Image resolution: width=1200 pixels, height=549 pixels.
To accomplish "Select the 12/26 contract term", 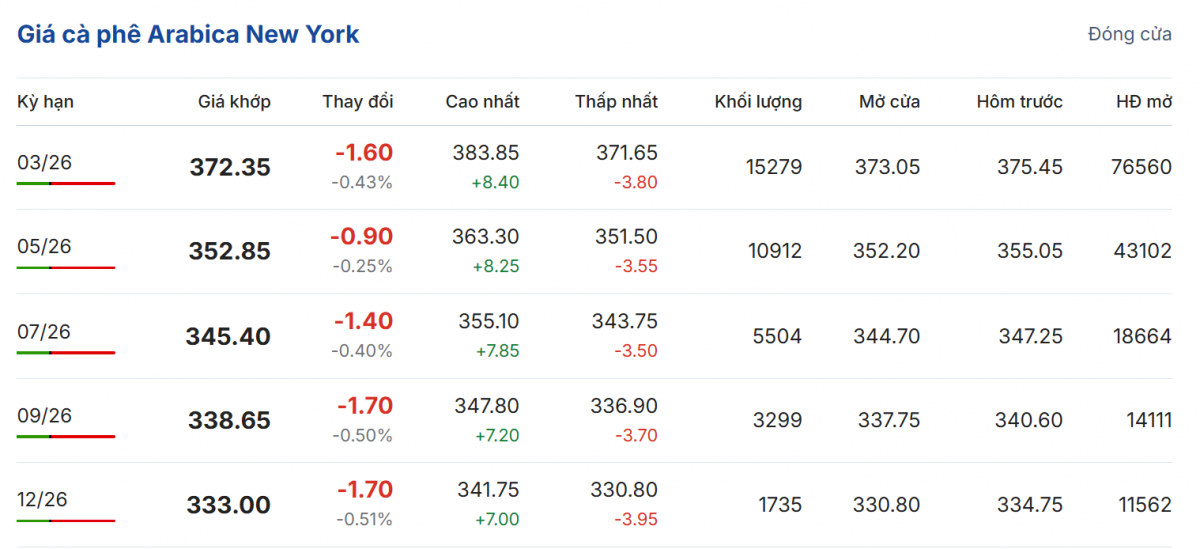I will click(x=45, y=500).
